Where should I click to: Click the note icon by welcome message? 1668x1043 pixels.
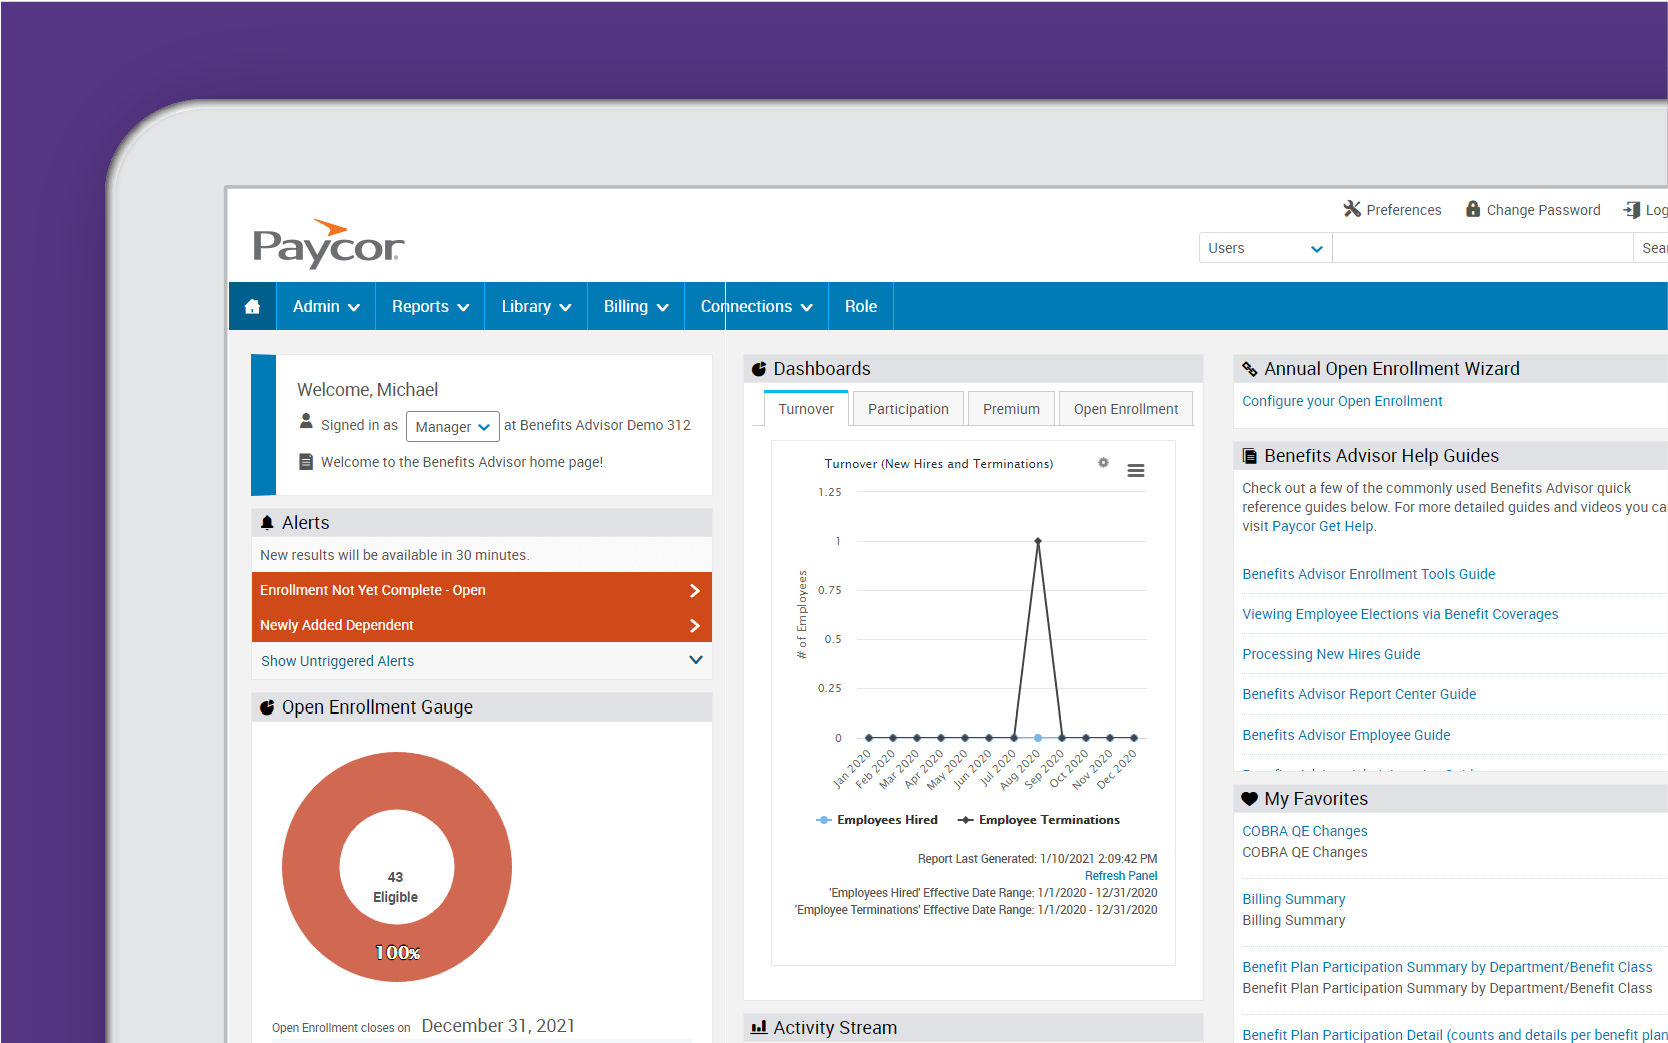tap(306, 462)
